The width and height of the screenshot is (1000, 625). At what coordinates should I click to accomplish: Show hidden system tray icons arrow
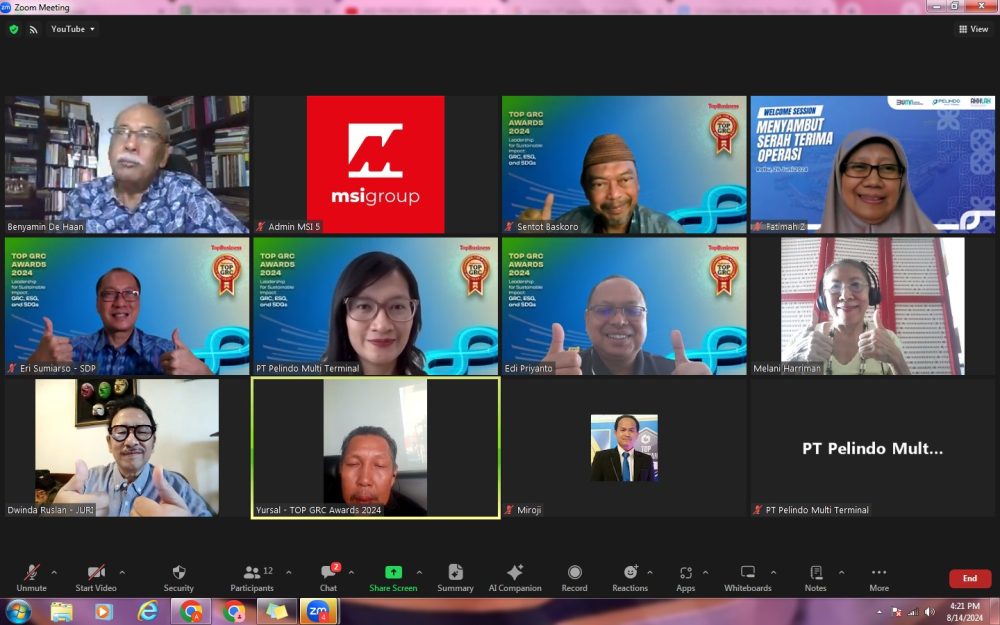pyautogui.click(x=879, y=612)
